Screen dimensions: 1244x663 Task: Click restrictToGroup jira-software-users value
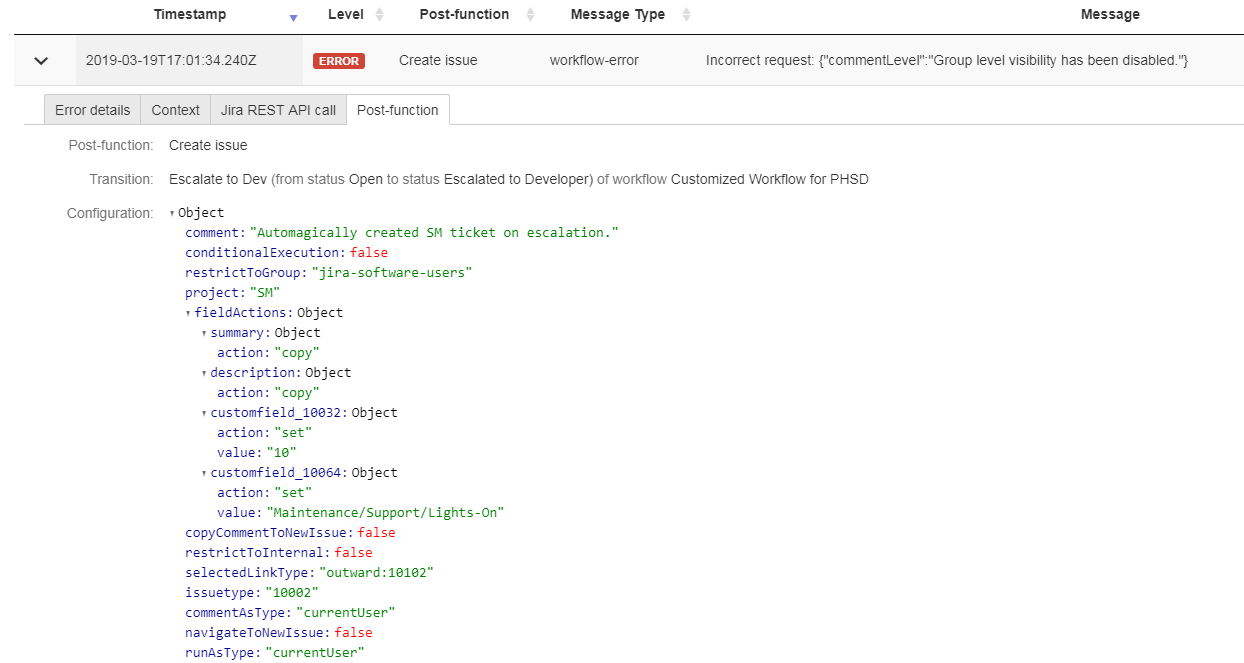(x=392, y=273)
